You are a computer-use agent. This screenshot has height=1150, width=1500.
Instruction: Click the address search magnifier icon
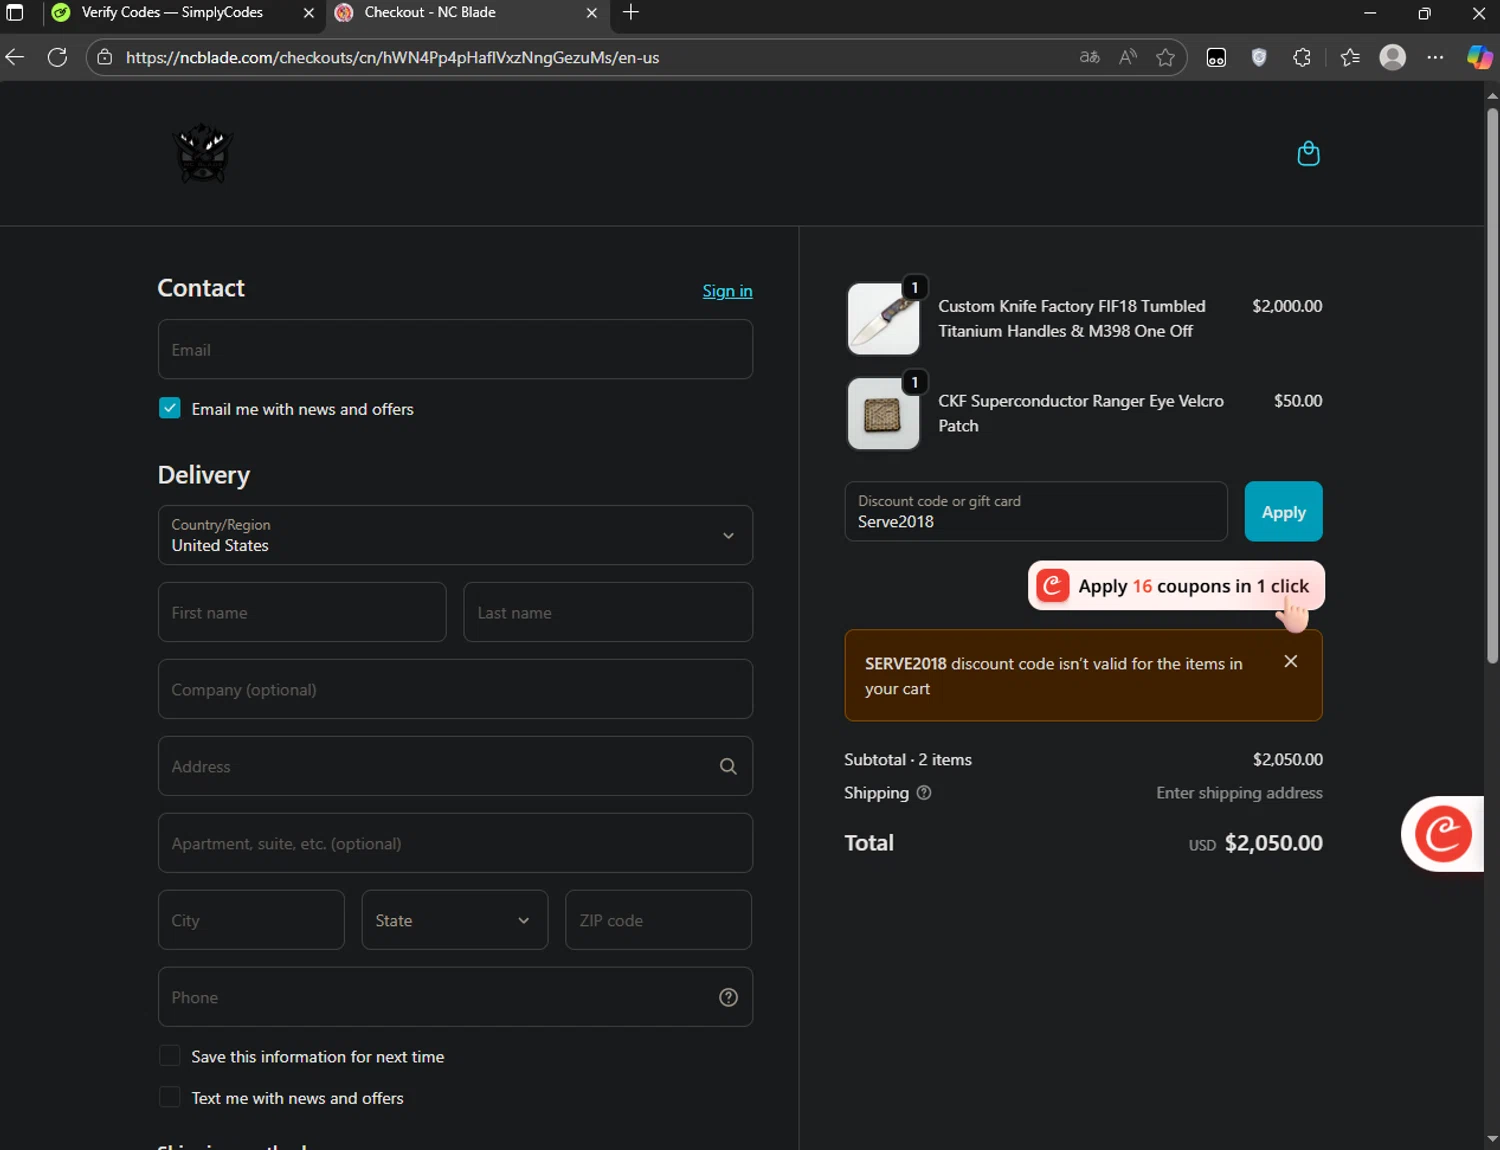click(x=728, y=766)
